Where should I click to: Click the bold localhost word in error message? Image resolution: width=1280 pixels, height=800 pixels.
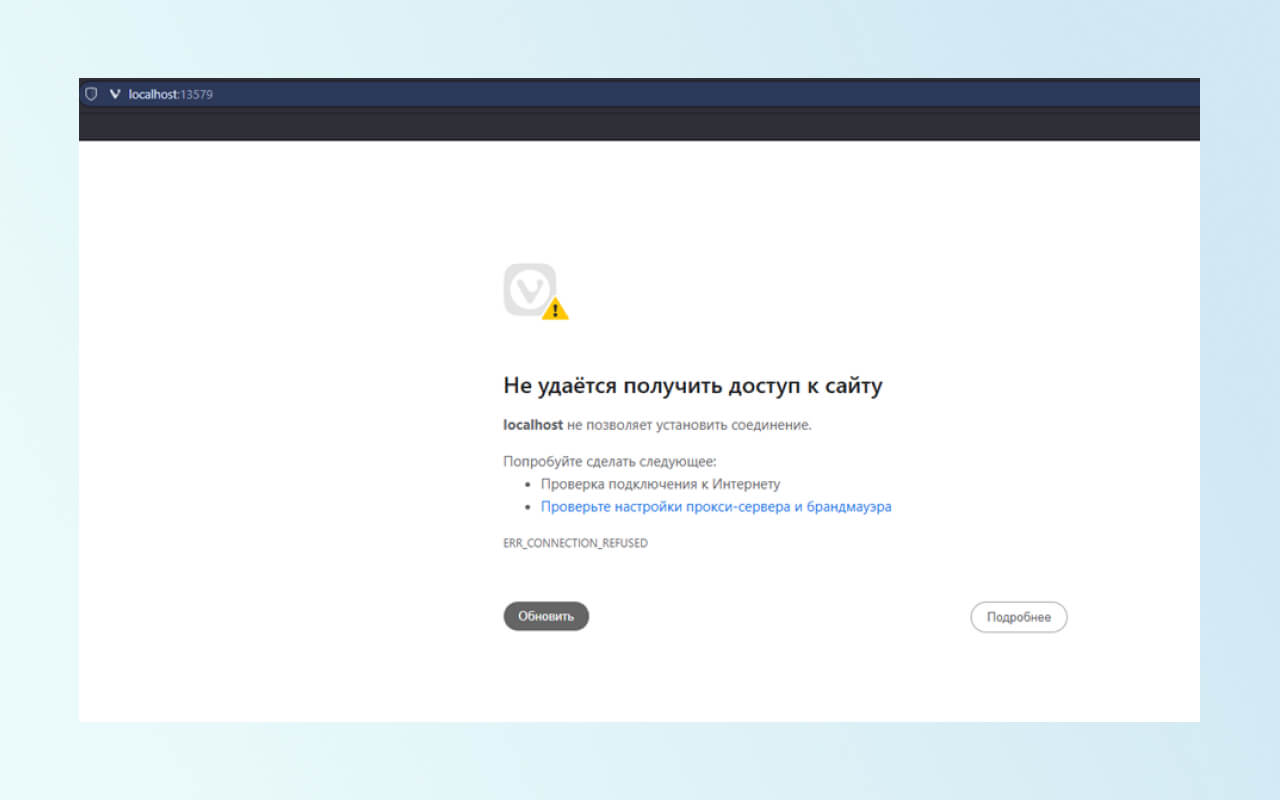533,425
